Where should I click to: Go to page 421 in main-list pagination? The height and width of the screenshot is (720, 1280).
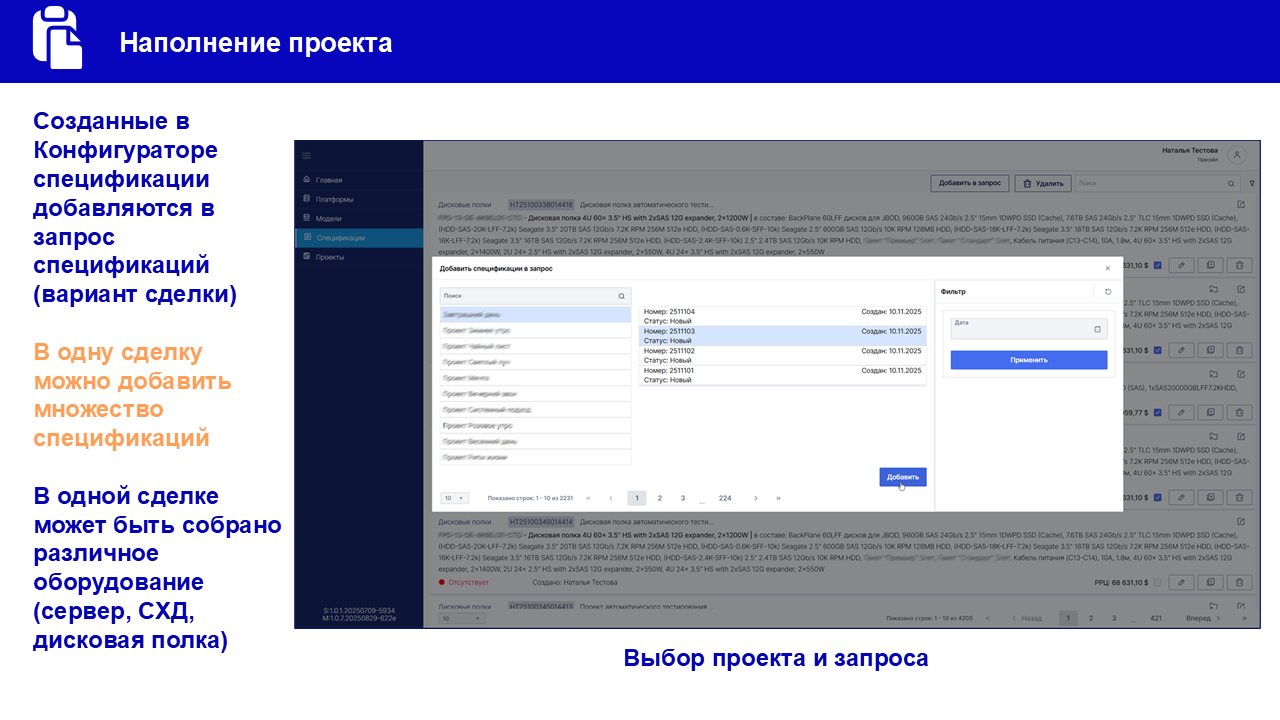pos(1156,619)
